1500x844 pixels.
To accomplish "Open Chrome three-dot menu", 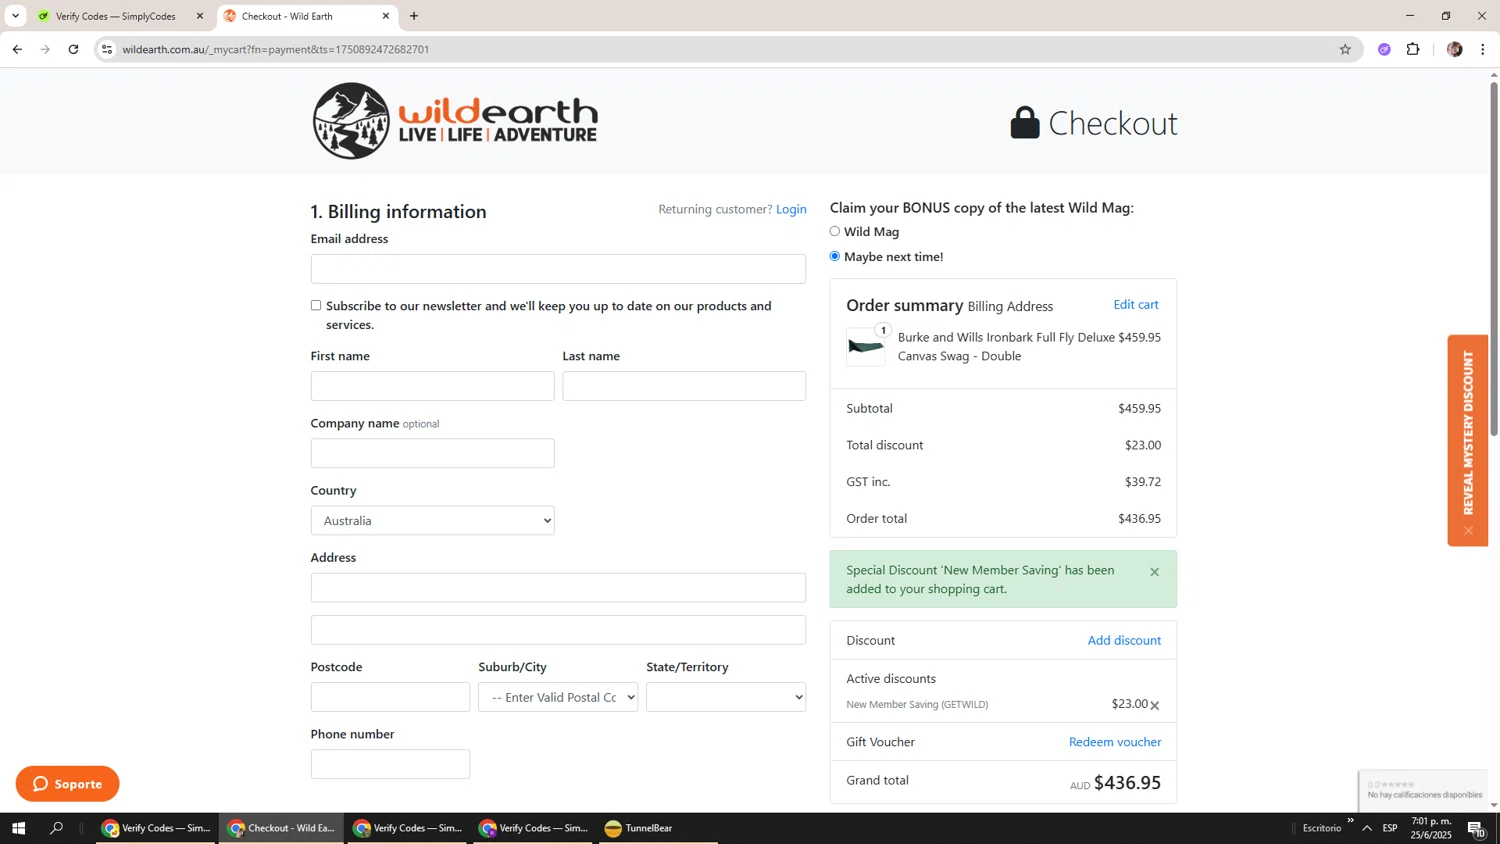I will click(x=1483, y=49).
